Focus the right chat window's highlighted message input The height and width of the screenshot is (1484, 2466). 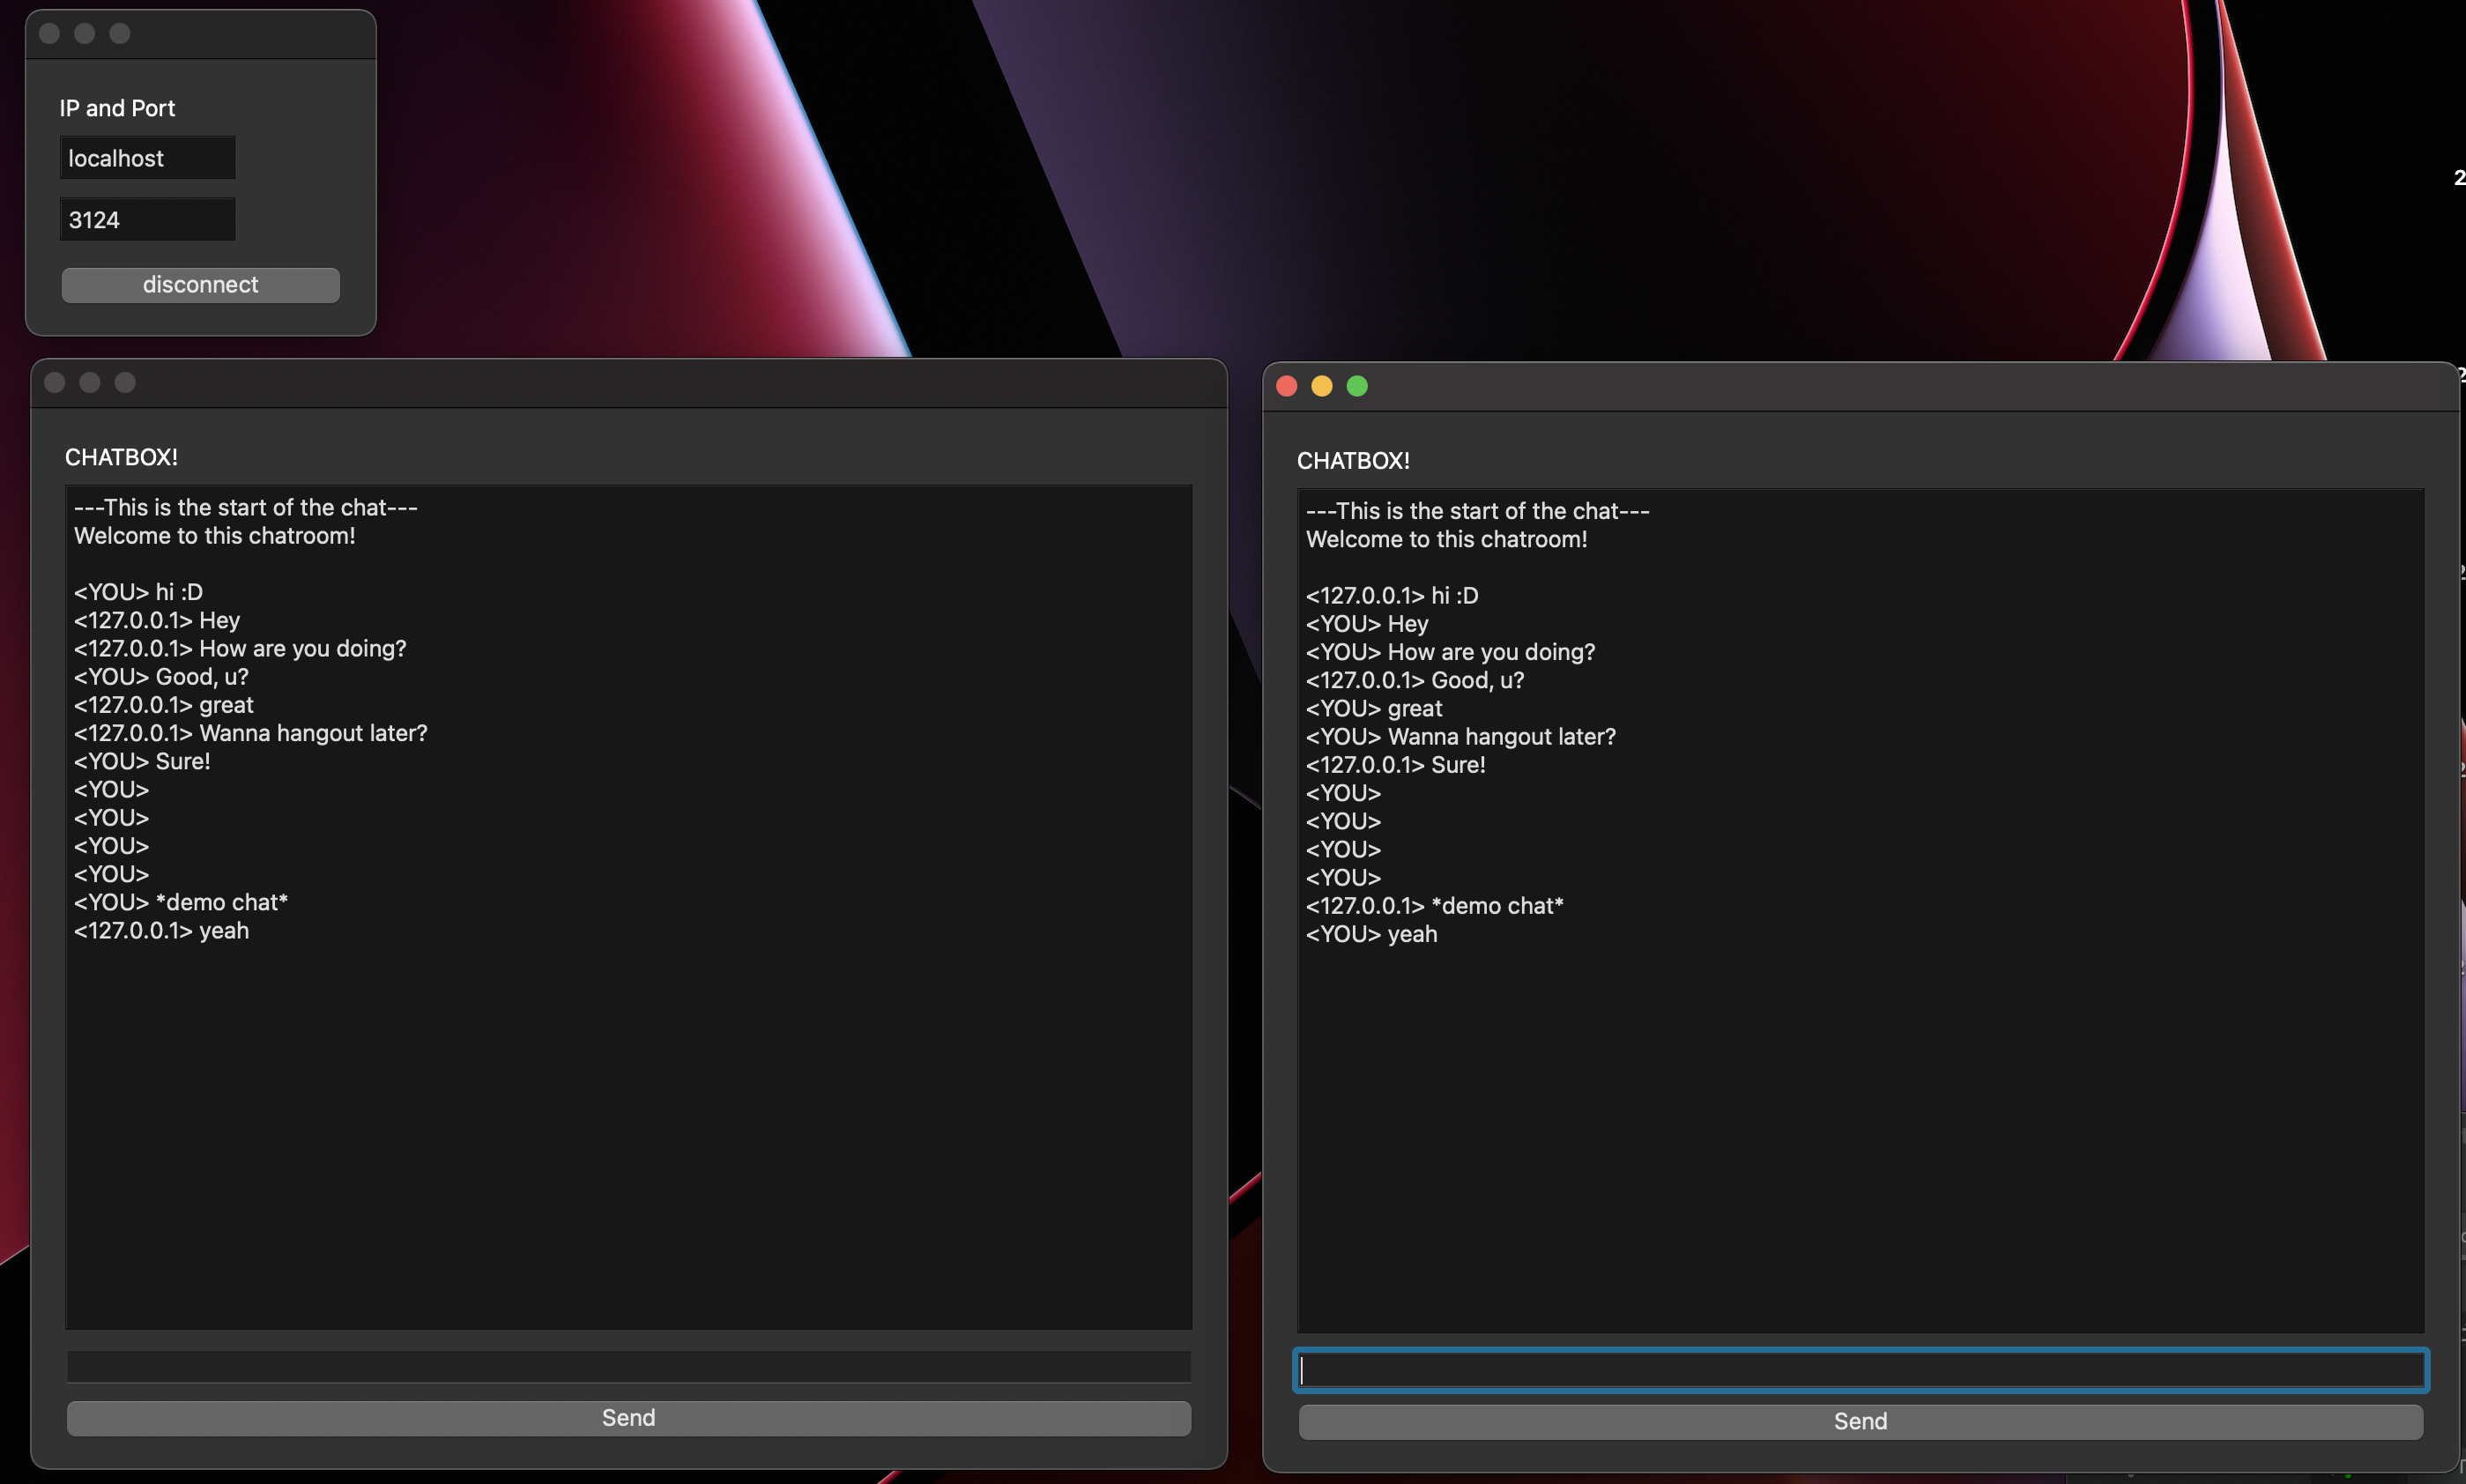(x=1860, y=1370)
